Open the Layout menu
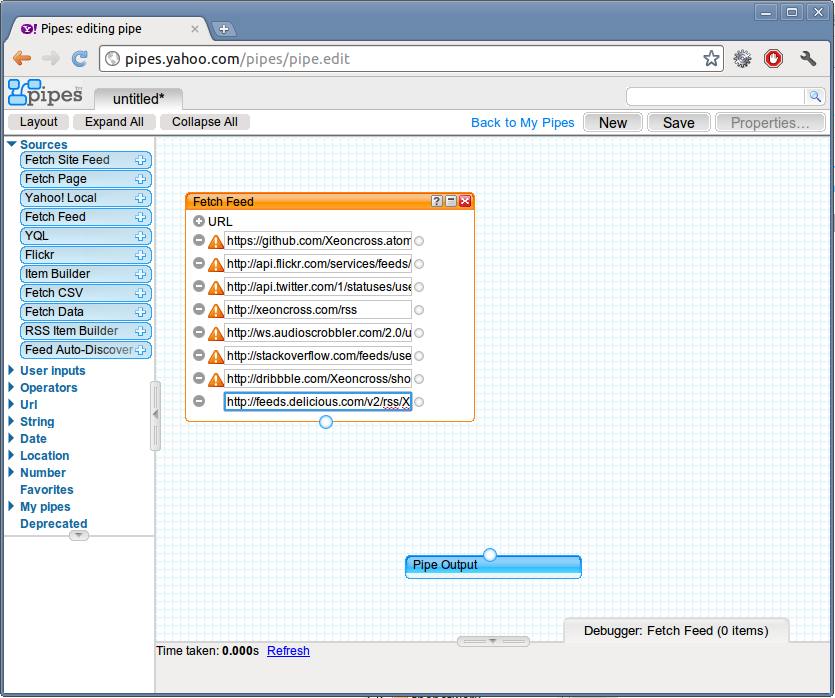Image resolution: width=835 pixels, height=698 pixels. [x=38, y=122]
